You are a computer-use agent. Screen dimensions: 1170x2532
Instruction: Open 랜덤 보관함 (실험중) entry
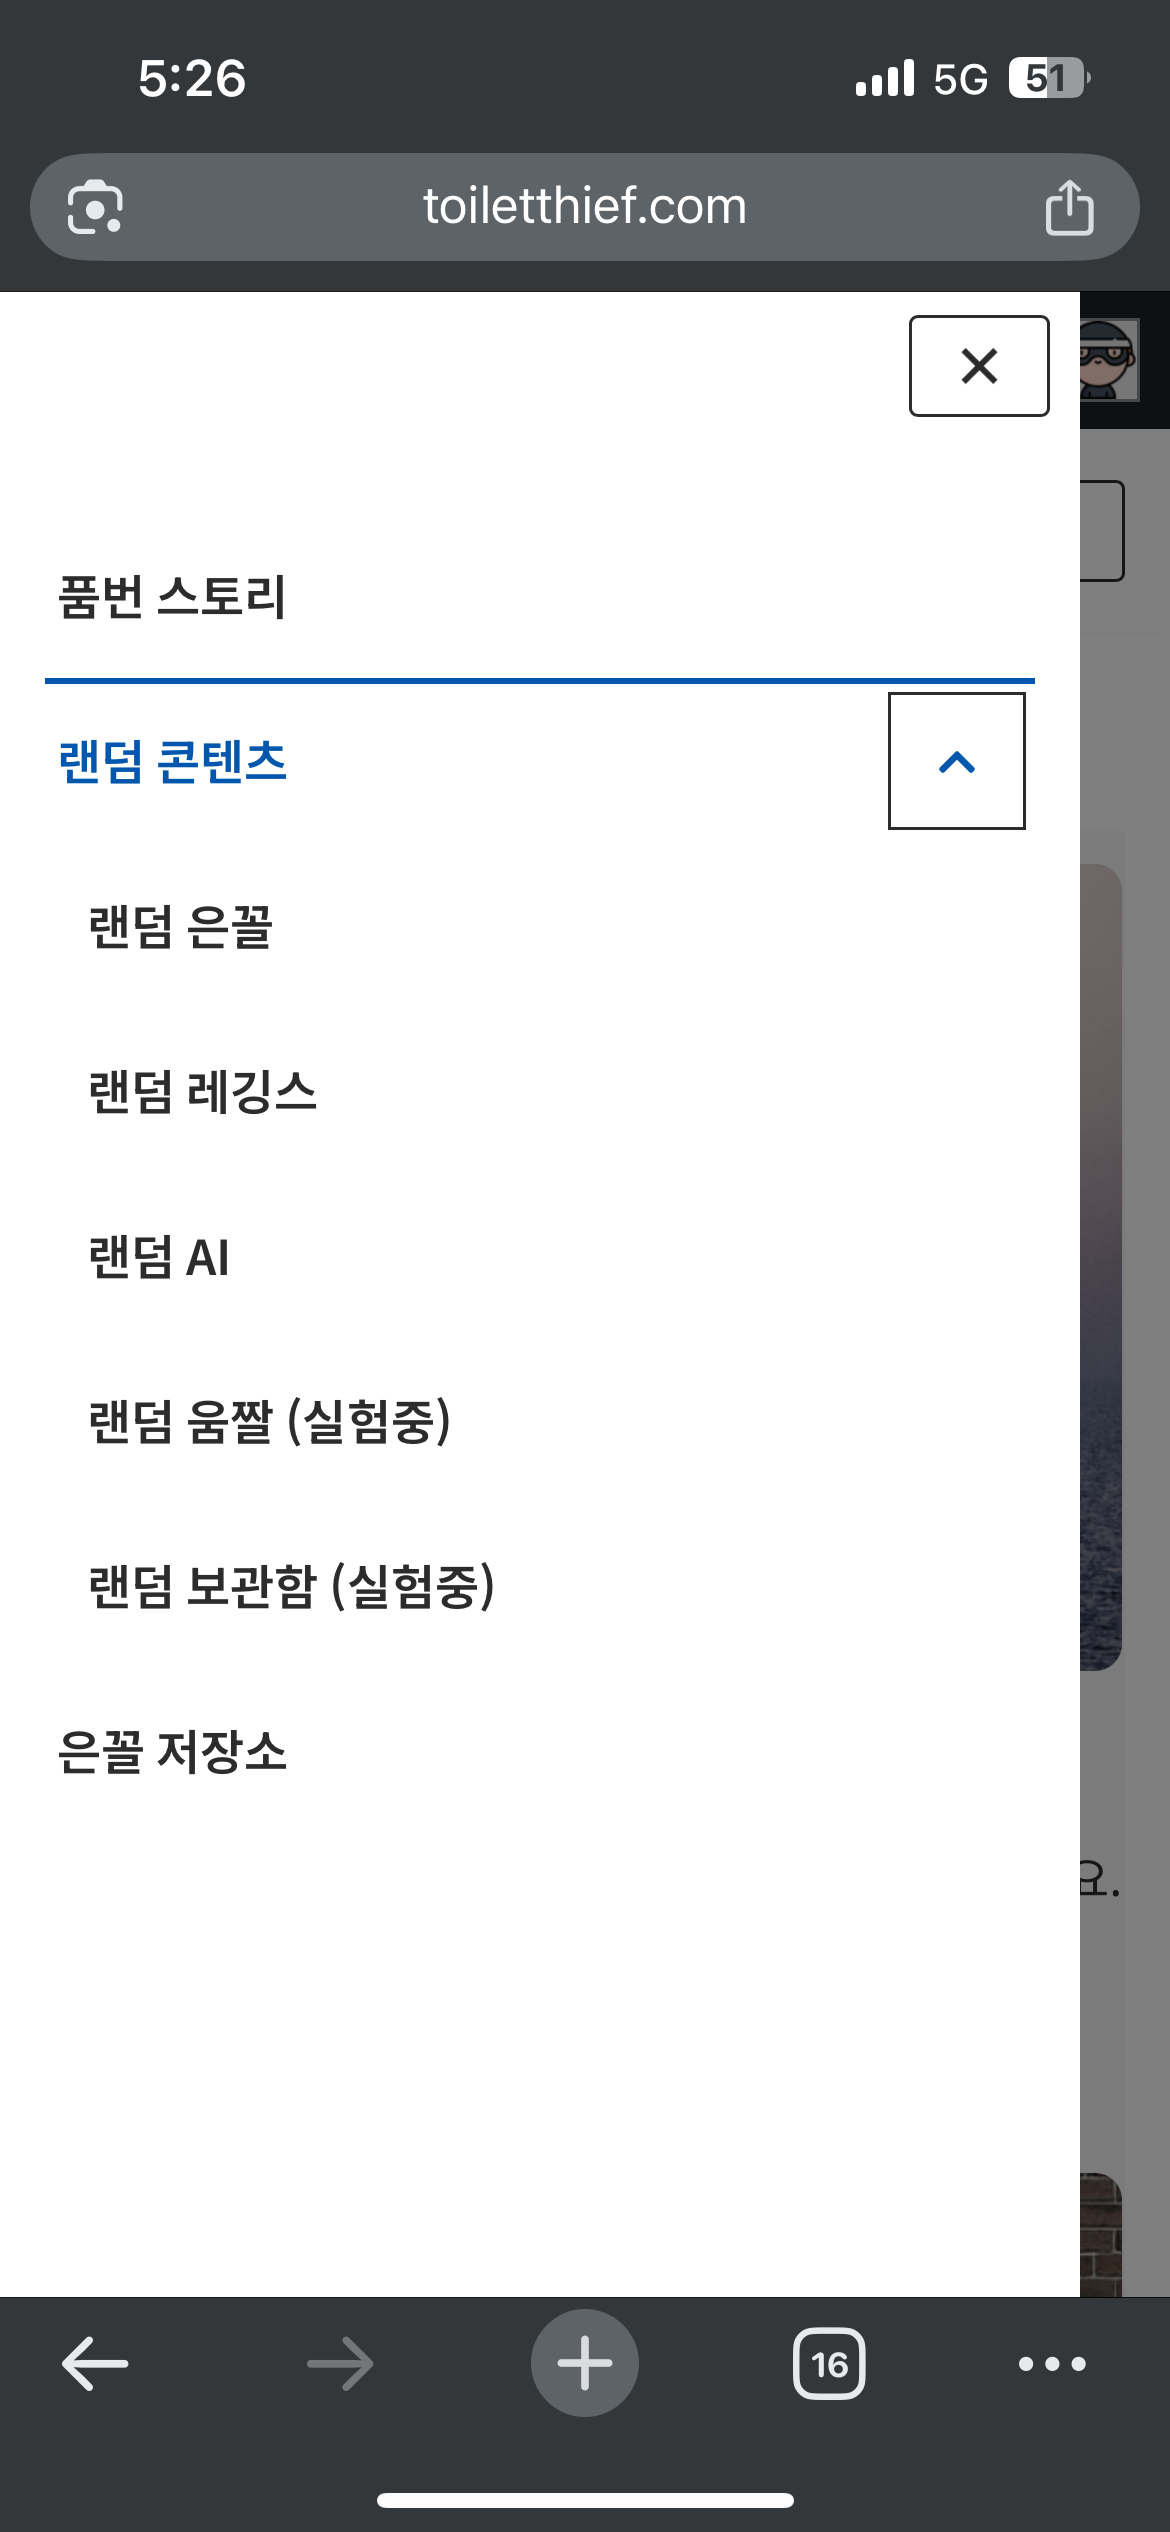click(291, 1586)
